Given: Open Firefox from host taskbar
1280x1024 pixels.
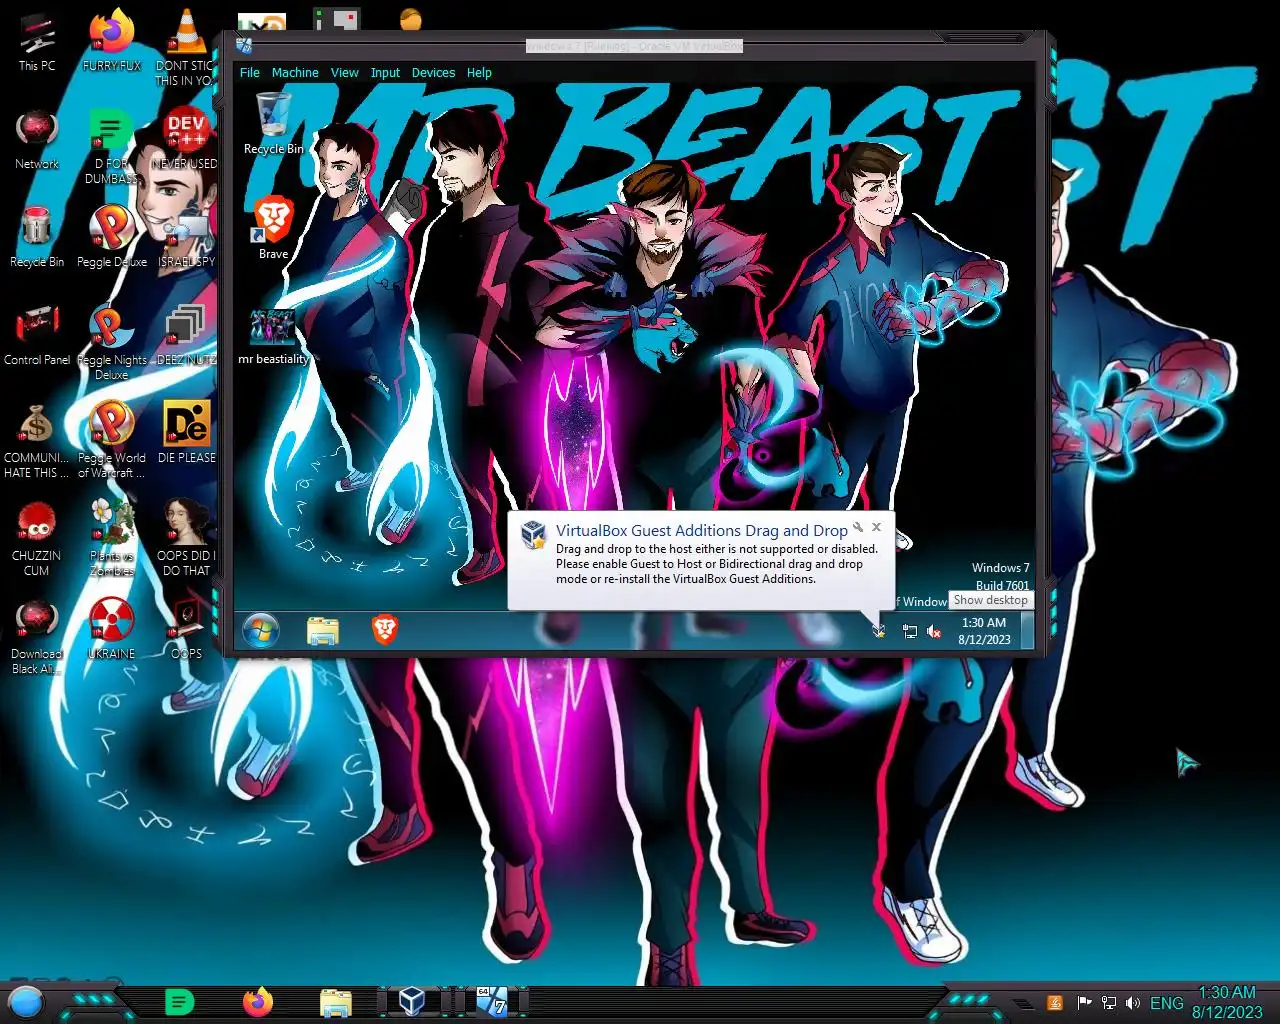Looking at the screenshot, I should (x=258, y=1001).
